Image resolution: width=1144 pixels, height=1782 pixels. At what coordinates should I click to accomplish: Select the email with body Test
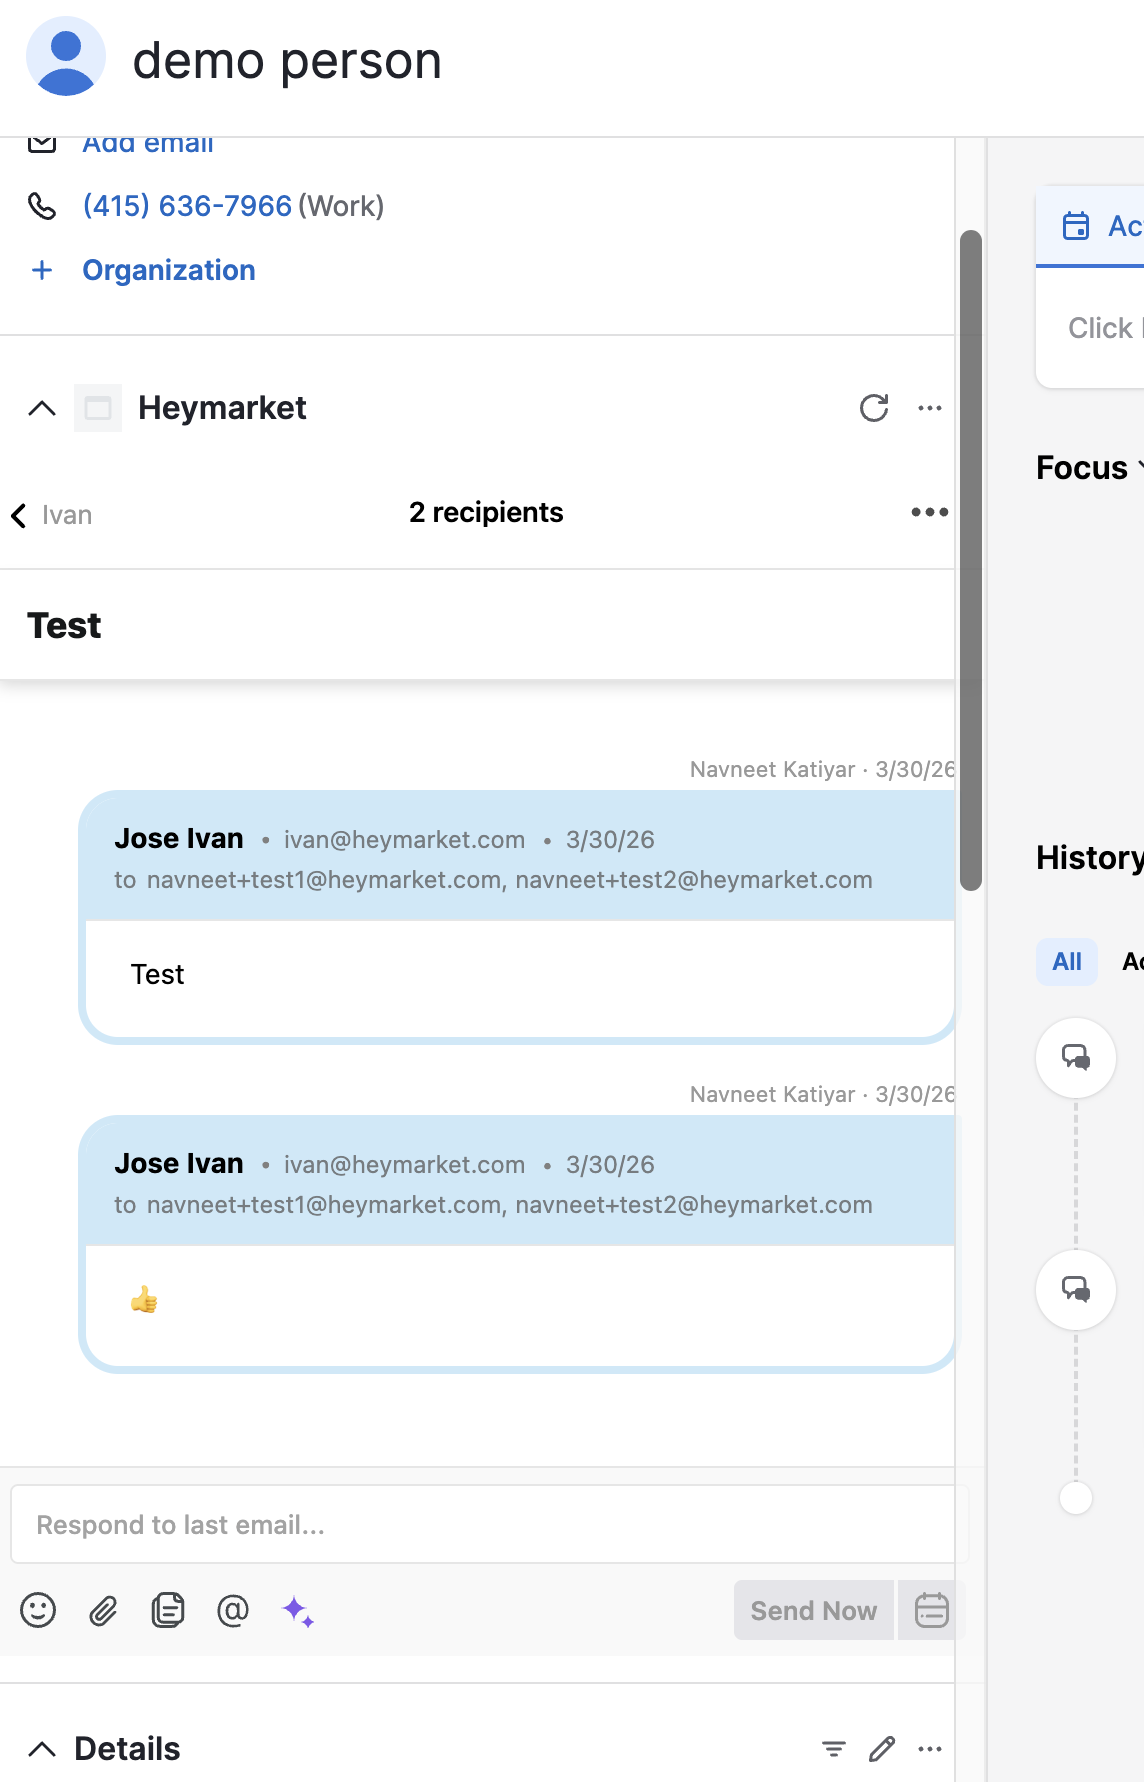point(518,917)
